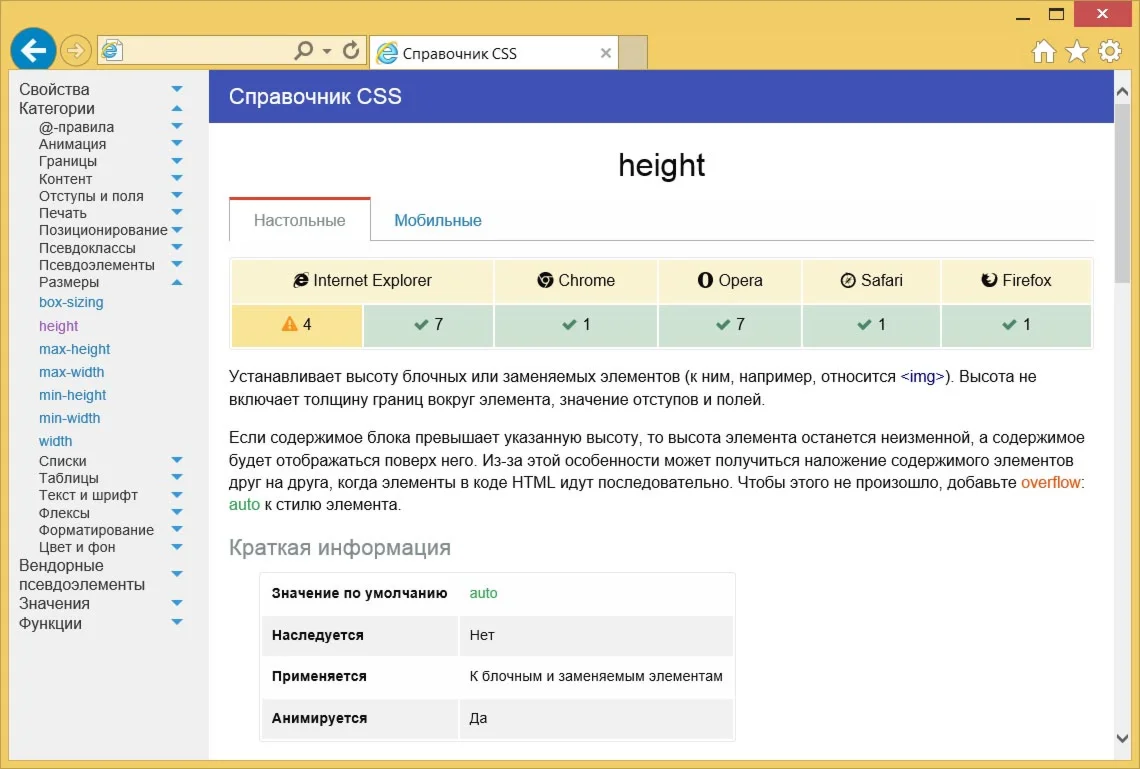Open browser settings with the gear icon
Viewport: 1140px width, 769px height.
pos(1110,51)
